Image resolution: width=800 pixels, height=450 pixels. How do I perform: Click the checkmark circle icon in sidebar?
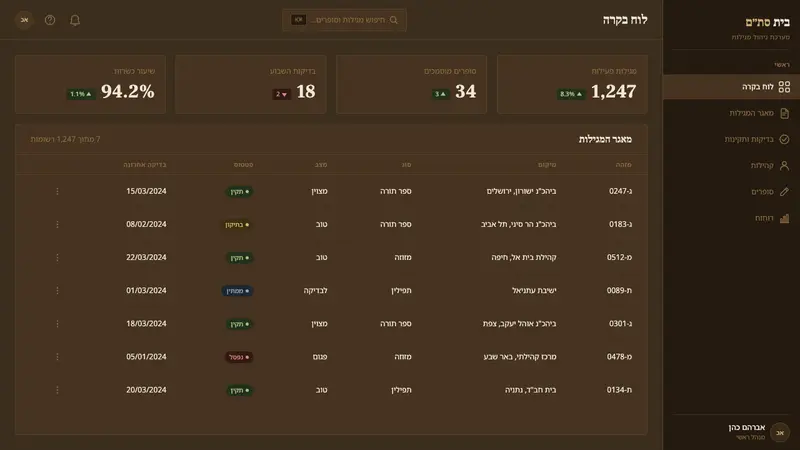point(784,139)
